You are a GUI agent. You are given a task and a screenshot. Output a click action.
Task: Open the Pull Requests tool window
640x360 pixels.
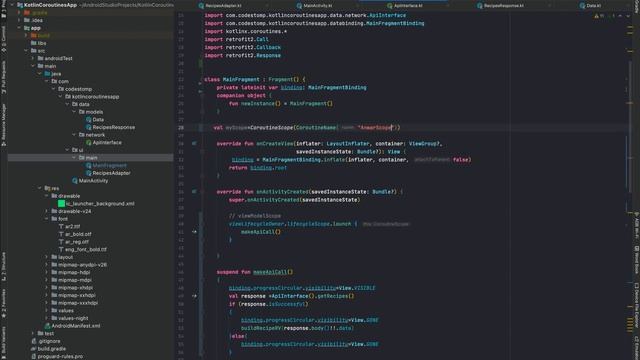point(4,76)
